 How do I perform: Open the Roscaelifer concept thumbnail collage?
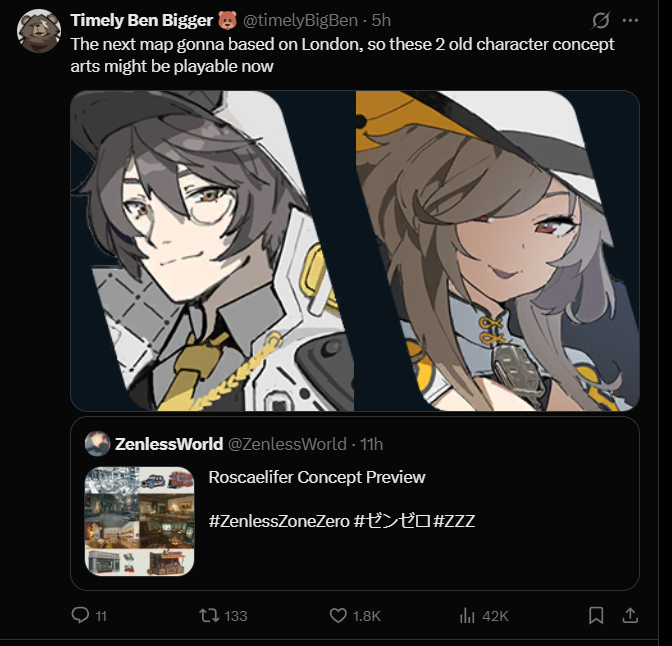[x=140, y=521]
